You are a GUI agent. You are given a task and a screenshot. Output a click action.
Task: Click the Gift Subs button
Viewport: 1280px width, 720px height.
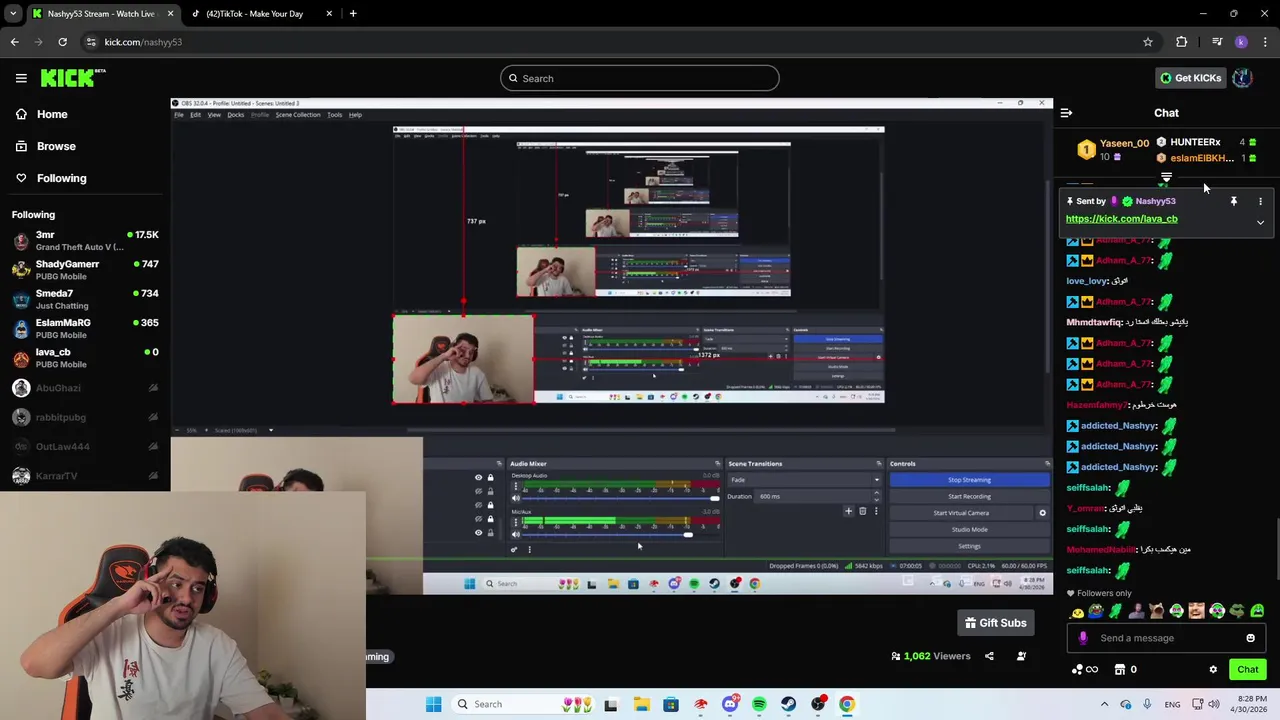[x=995, y=623]
